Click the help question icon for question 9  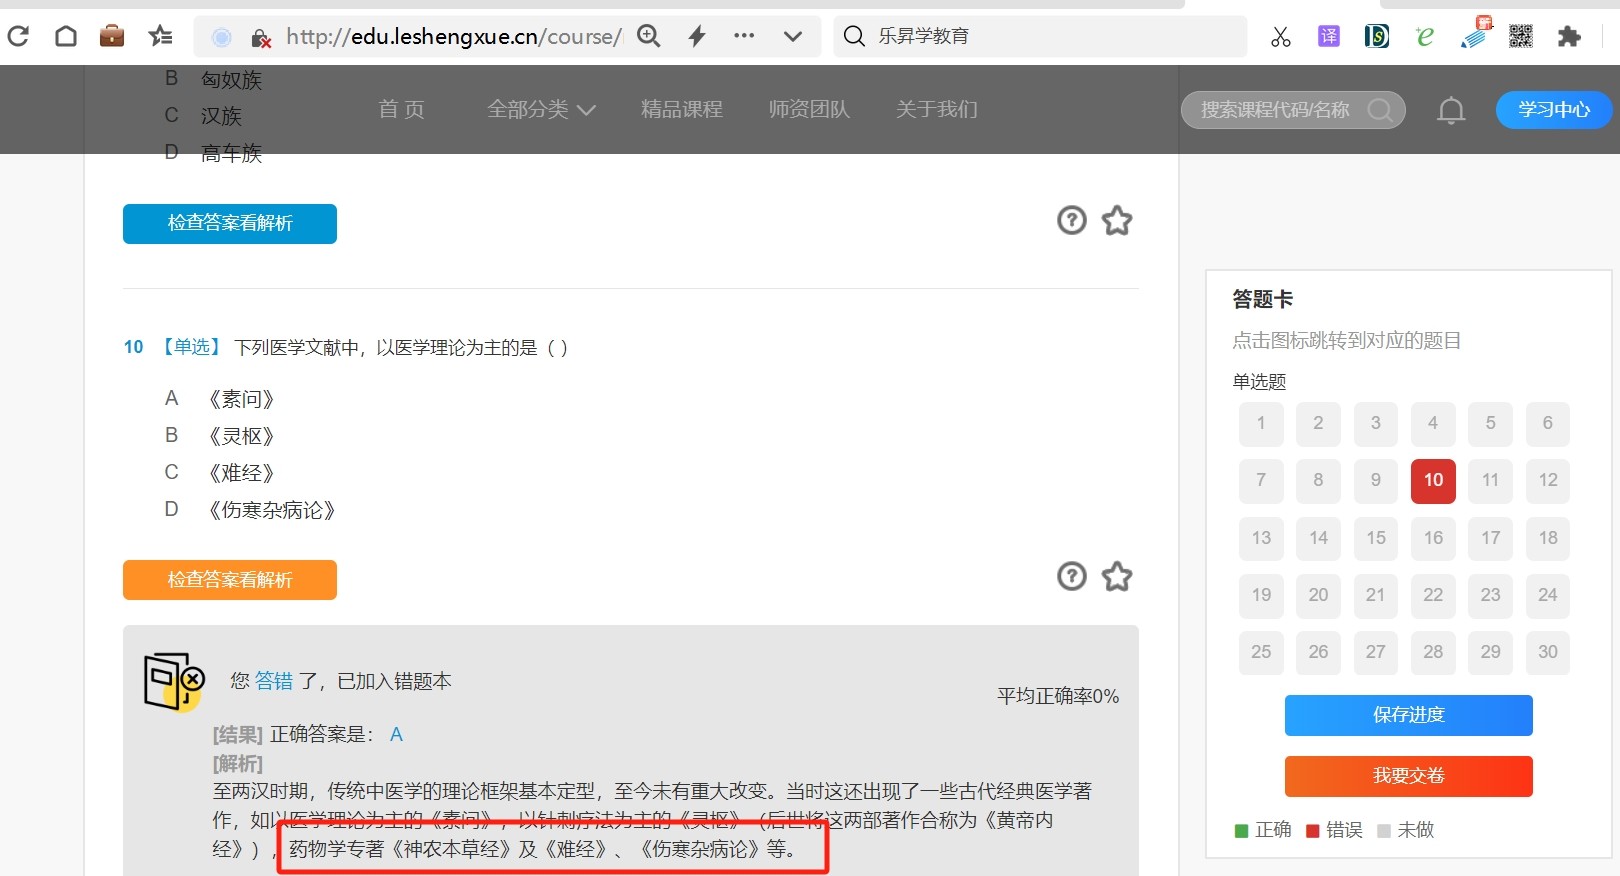pyautogui.click(x=1072, y=220)
